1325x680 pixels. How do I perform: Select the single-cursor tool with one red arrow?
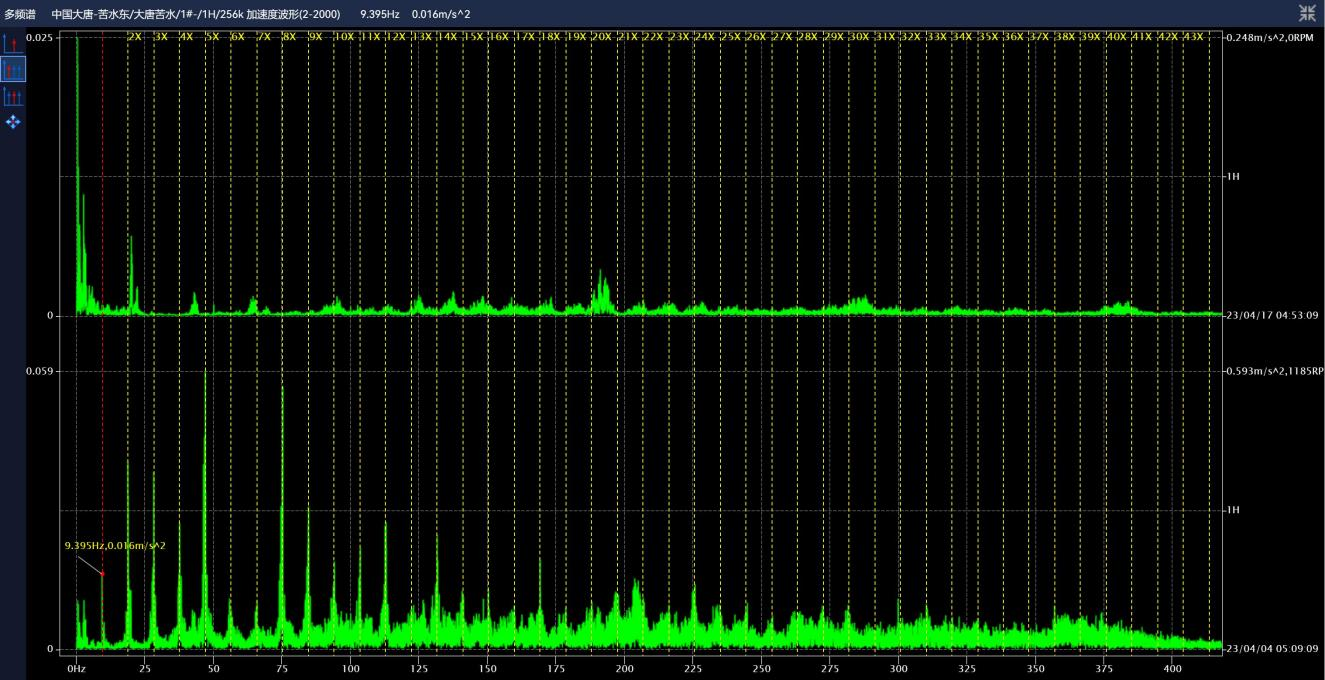coord(13,44)
